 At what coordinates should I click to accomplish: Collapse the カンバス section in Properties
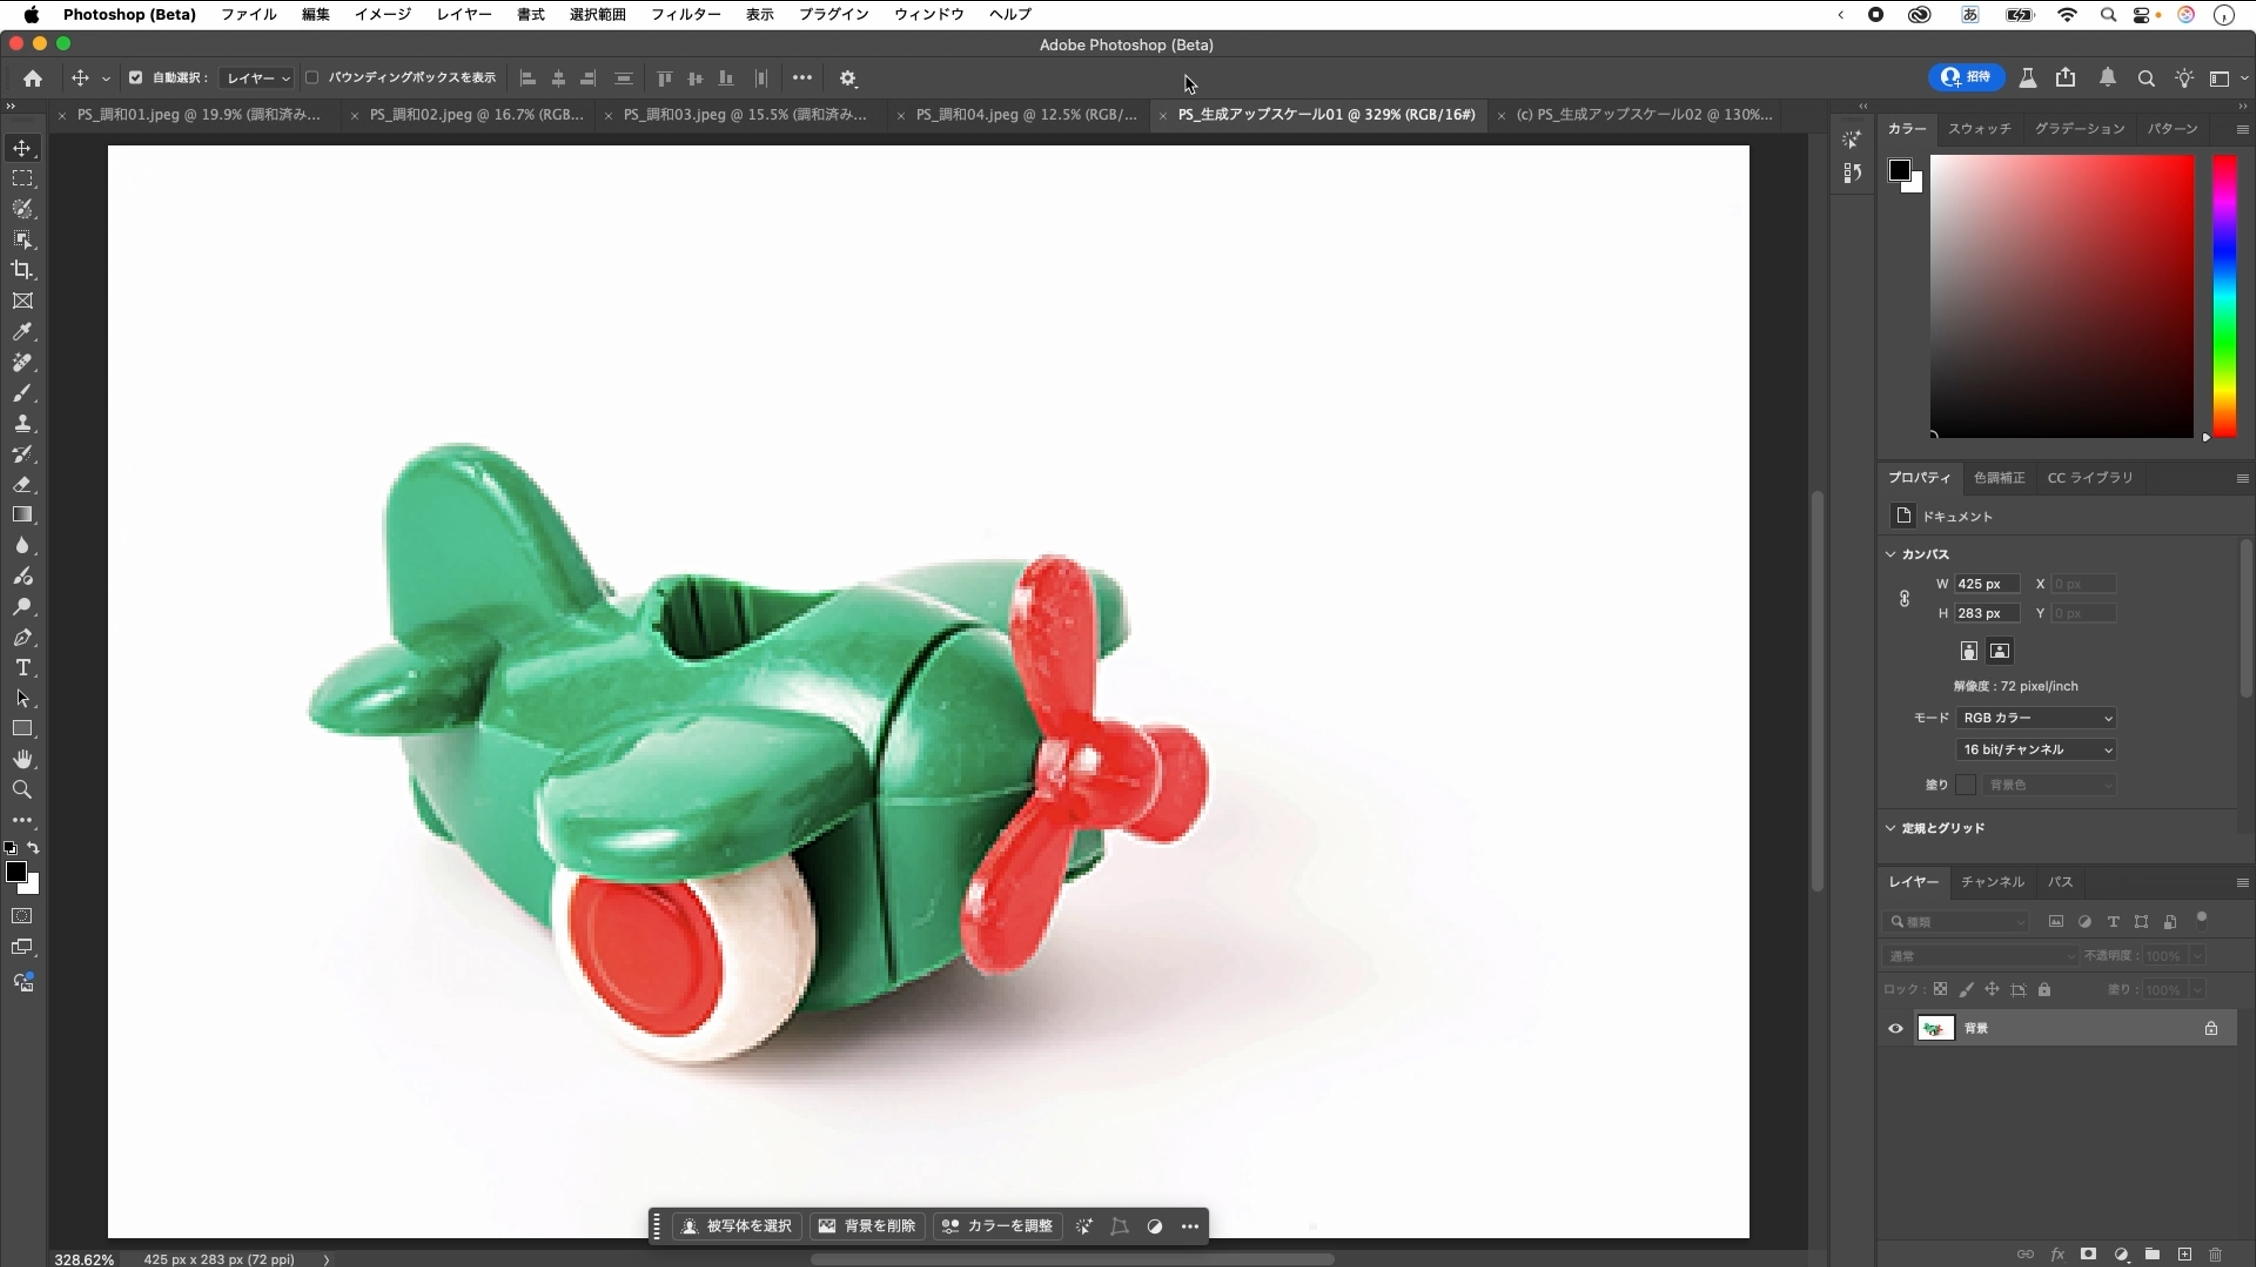pos(1890,553)
